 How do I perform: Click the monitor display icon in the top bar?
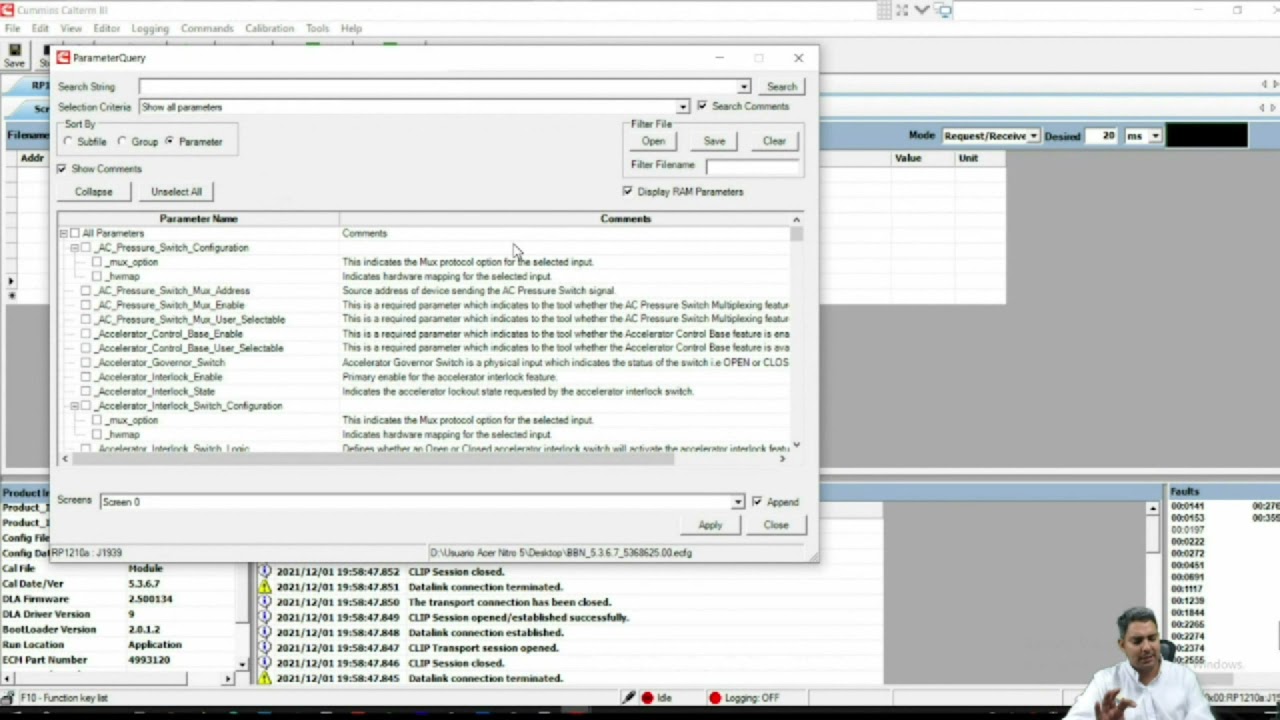click(x=944, y=10)
